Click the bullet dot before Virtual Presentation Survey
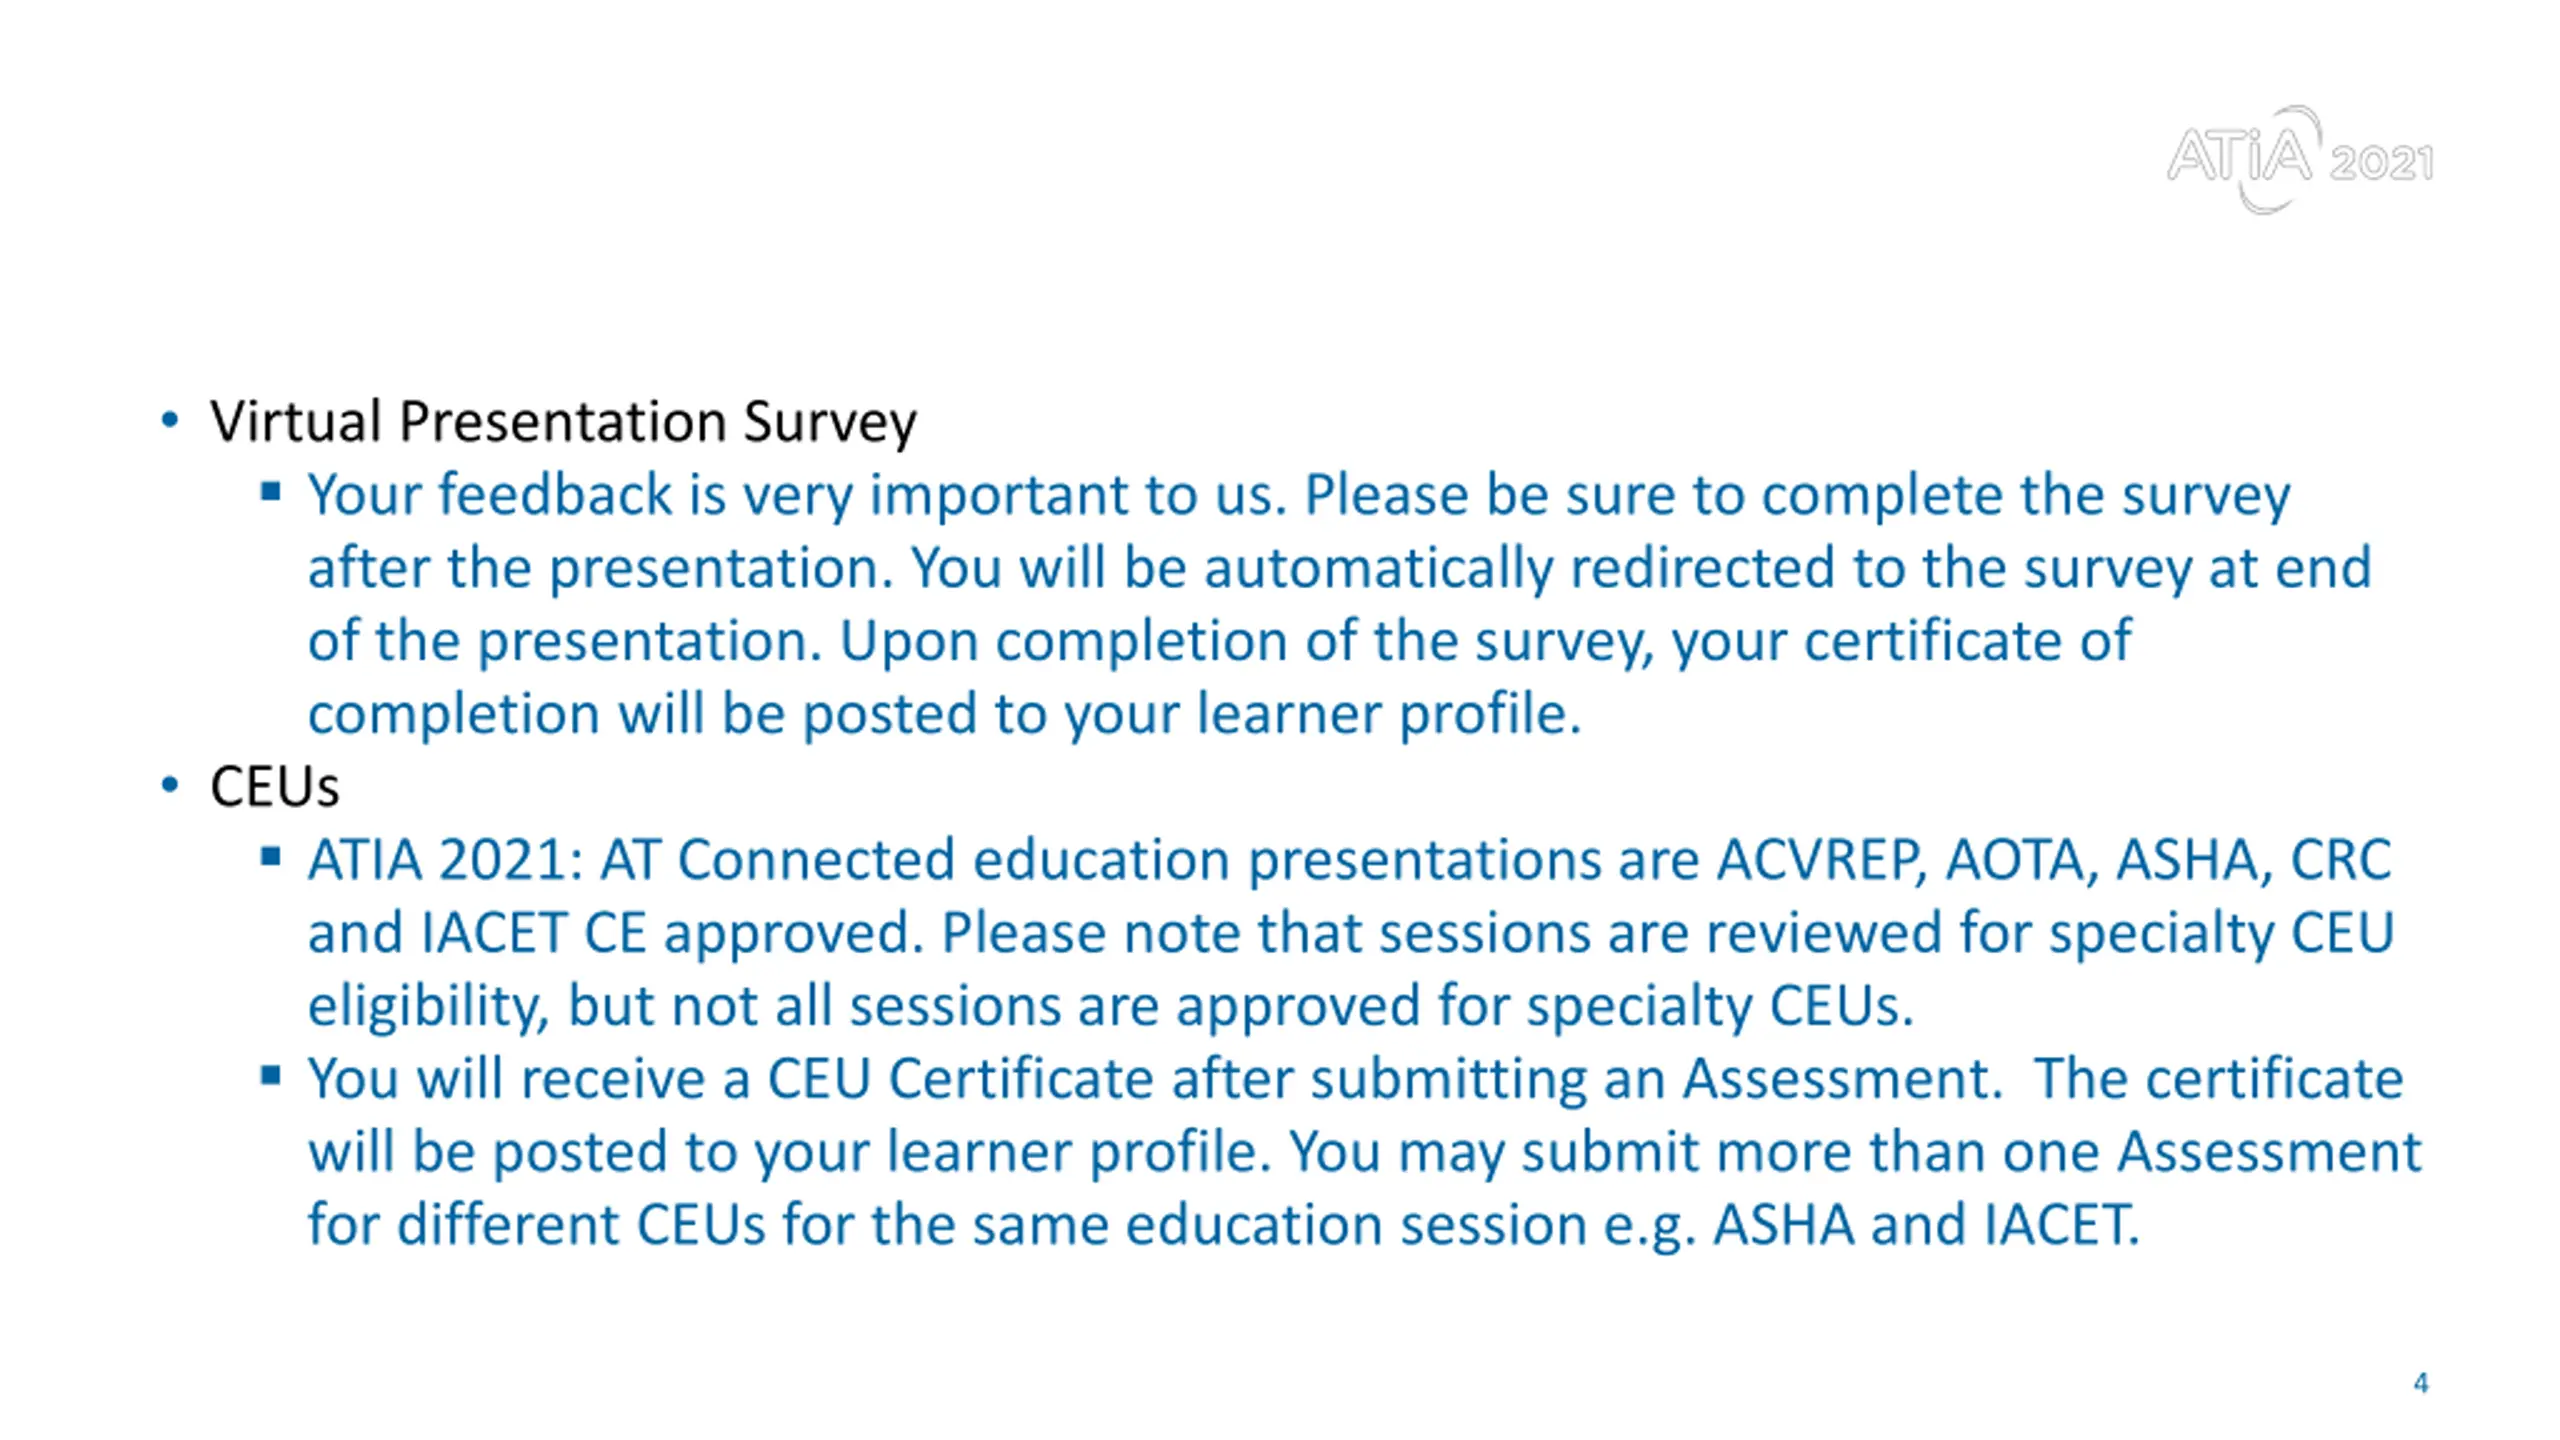2560x1440 pixels. click(x=170, y=420)
